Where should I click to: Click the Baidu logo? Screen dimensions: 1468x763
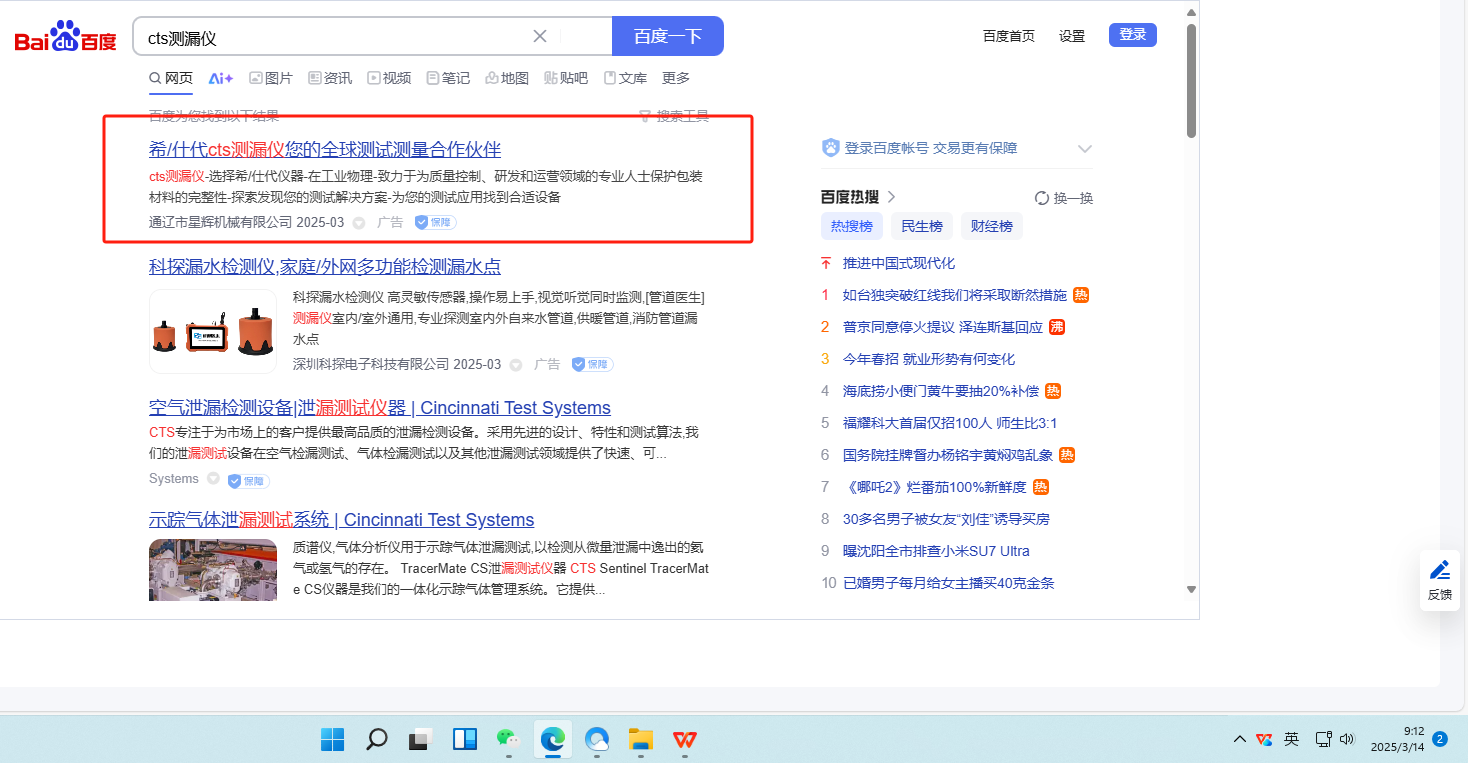[65, 37]
